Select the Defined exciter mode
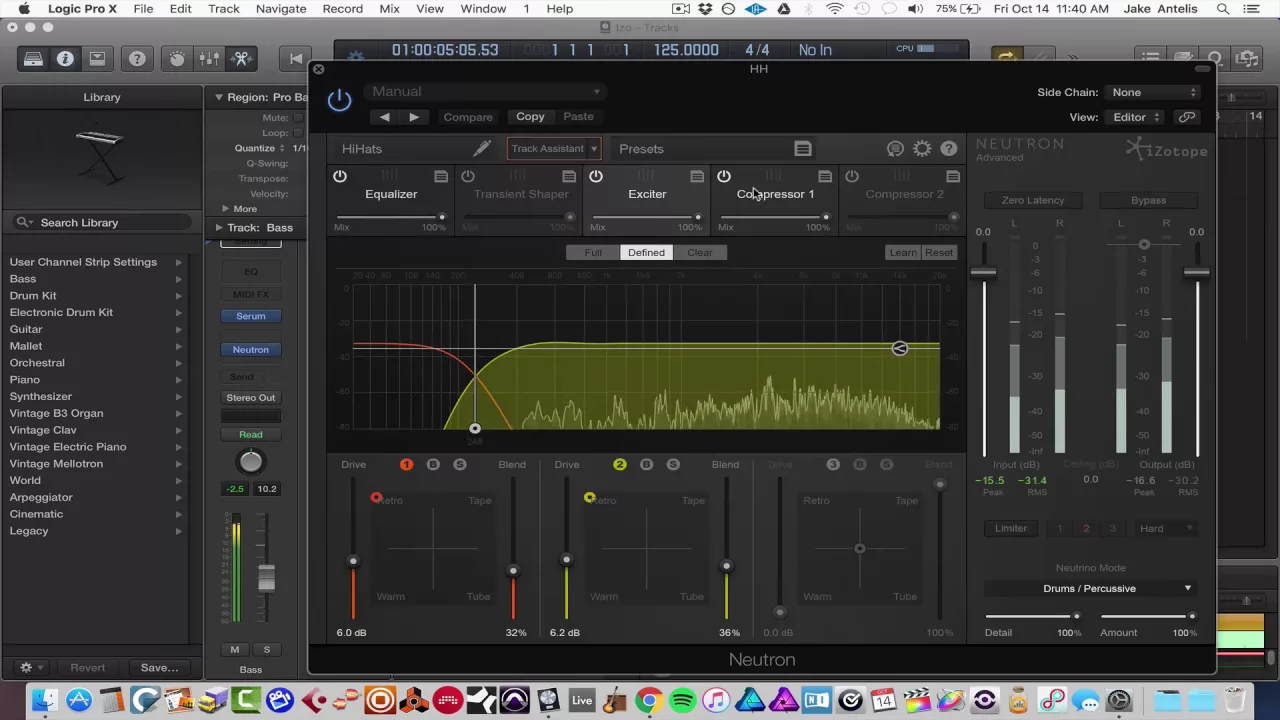This screenshot has width=1280, height=720. pos(646,253)
